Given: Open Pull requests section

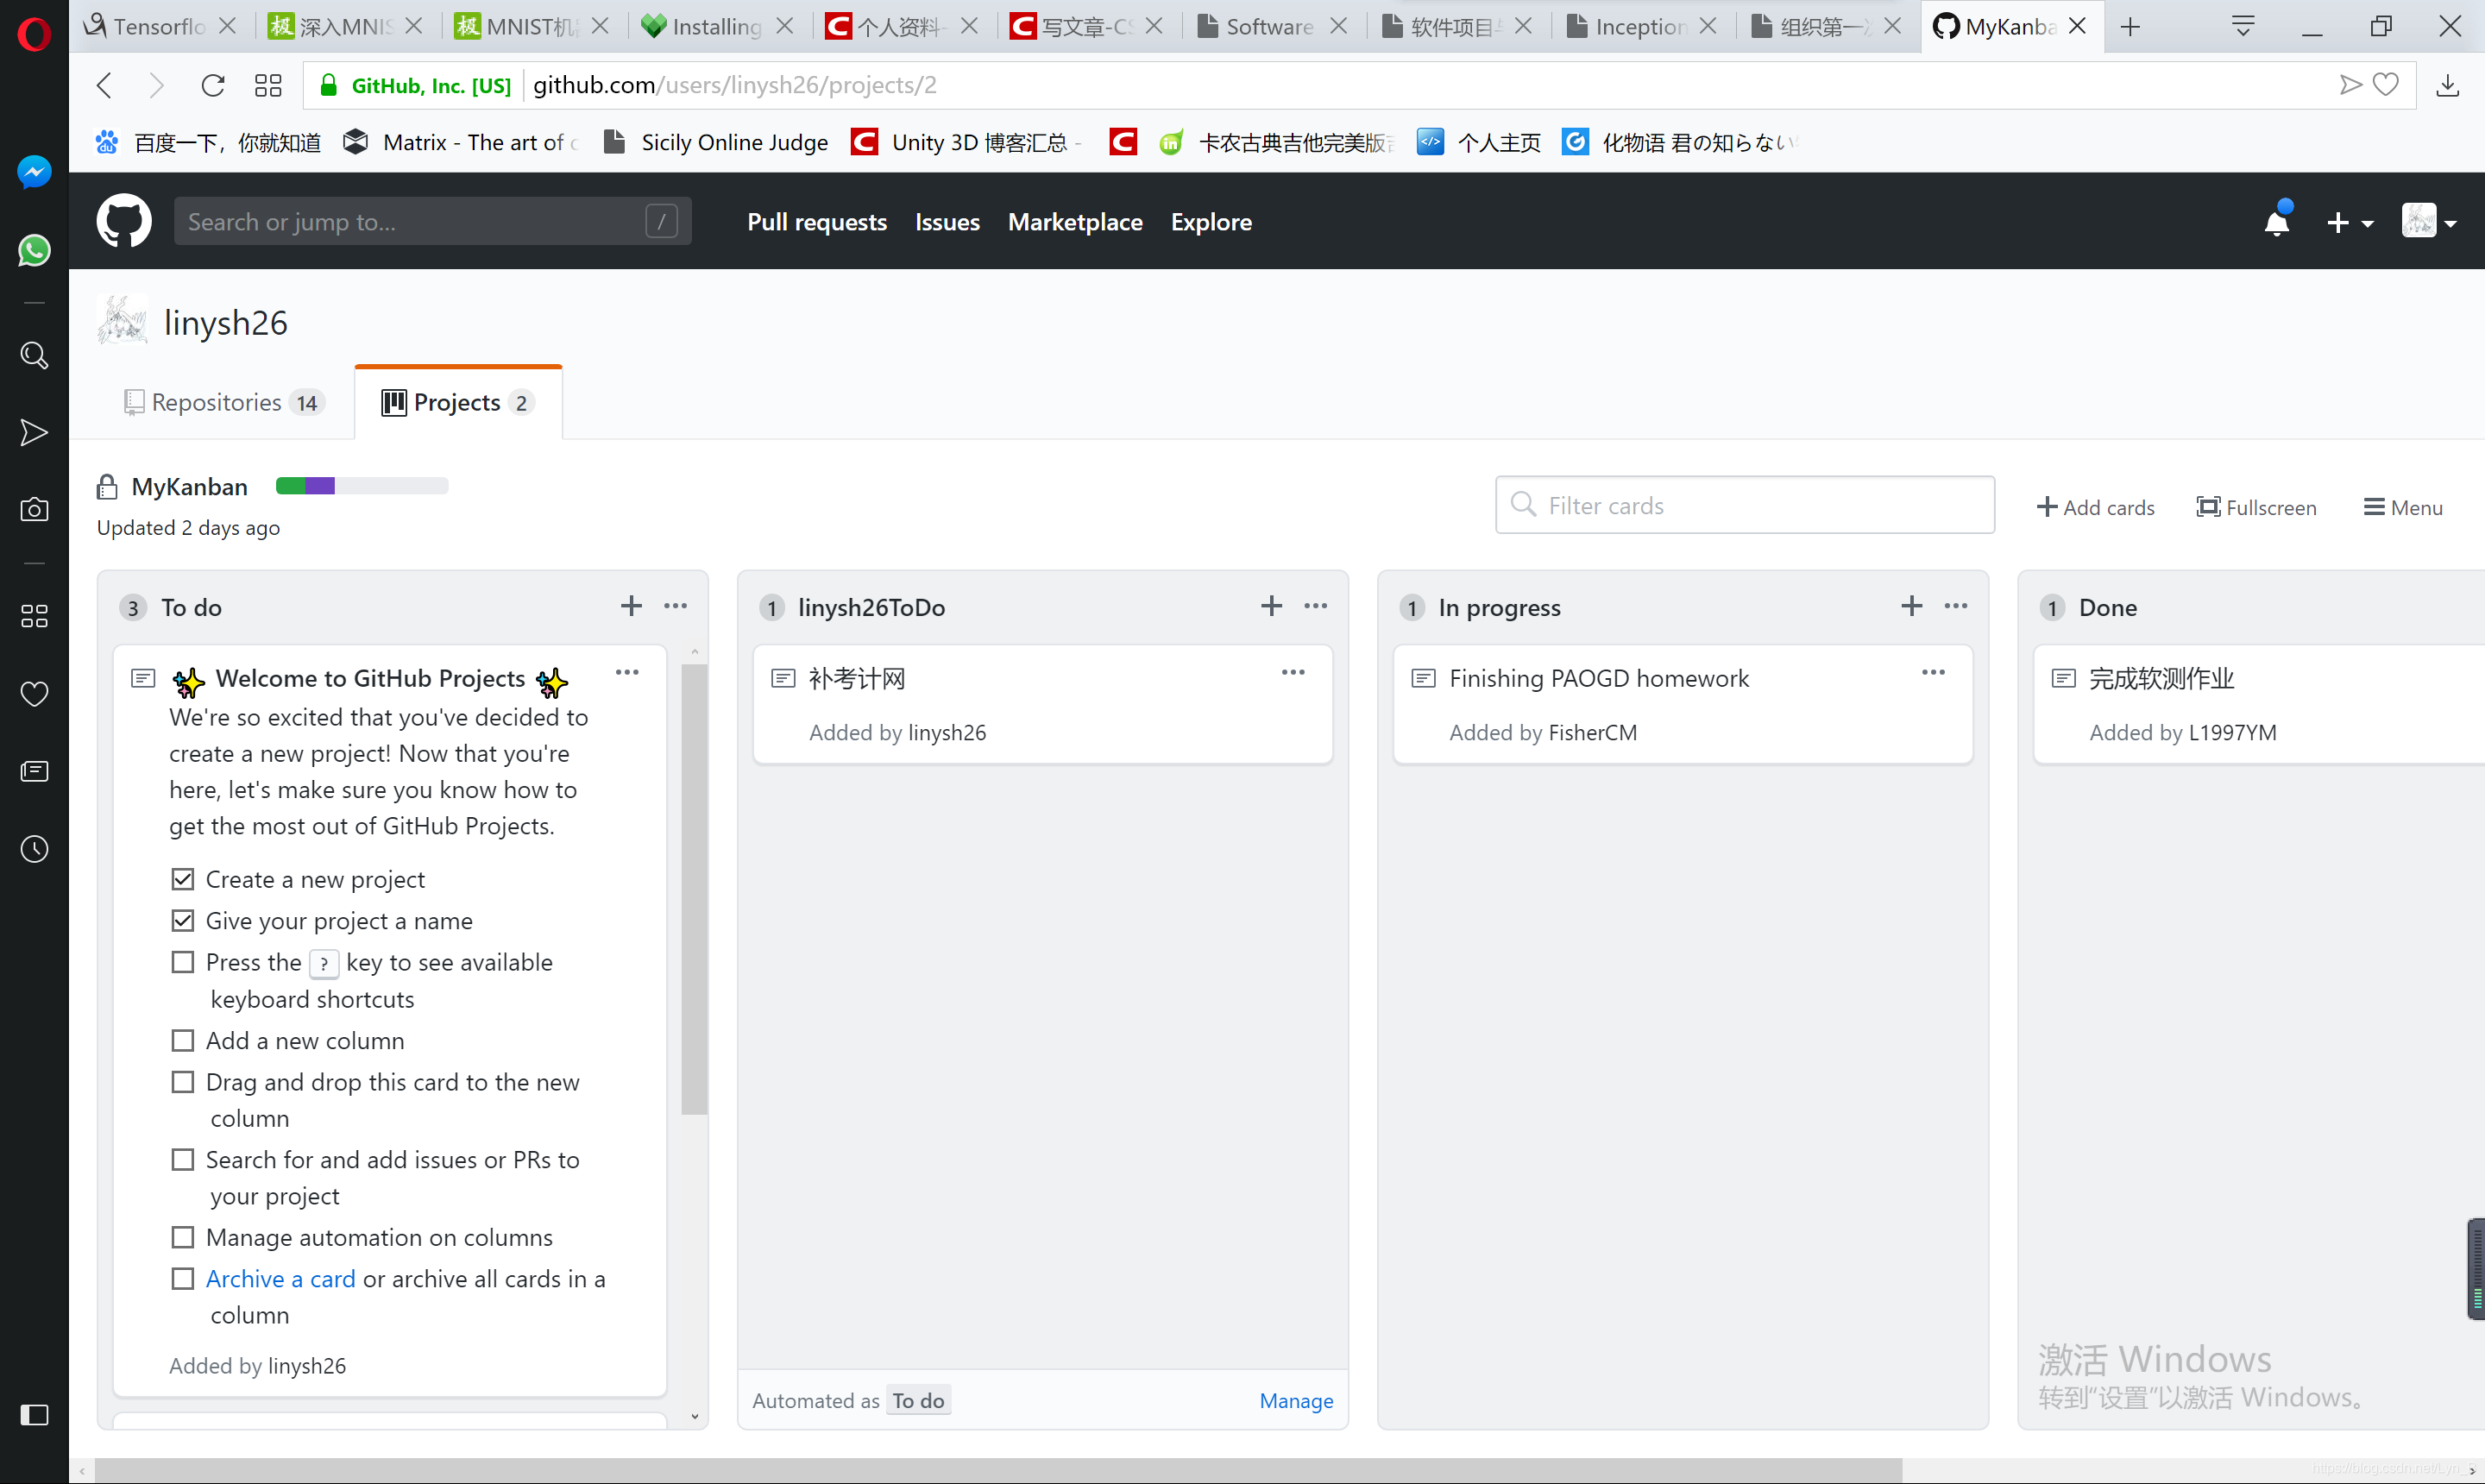Looking at the screenshot, I should click(x=818, y=221).
